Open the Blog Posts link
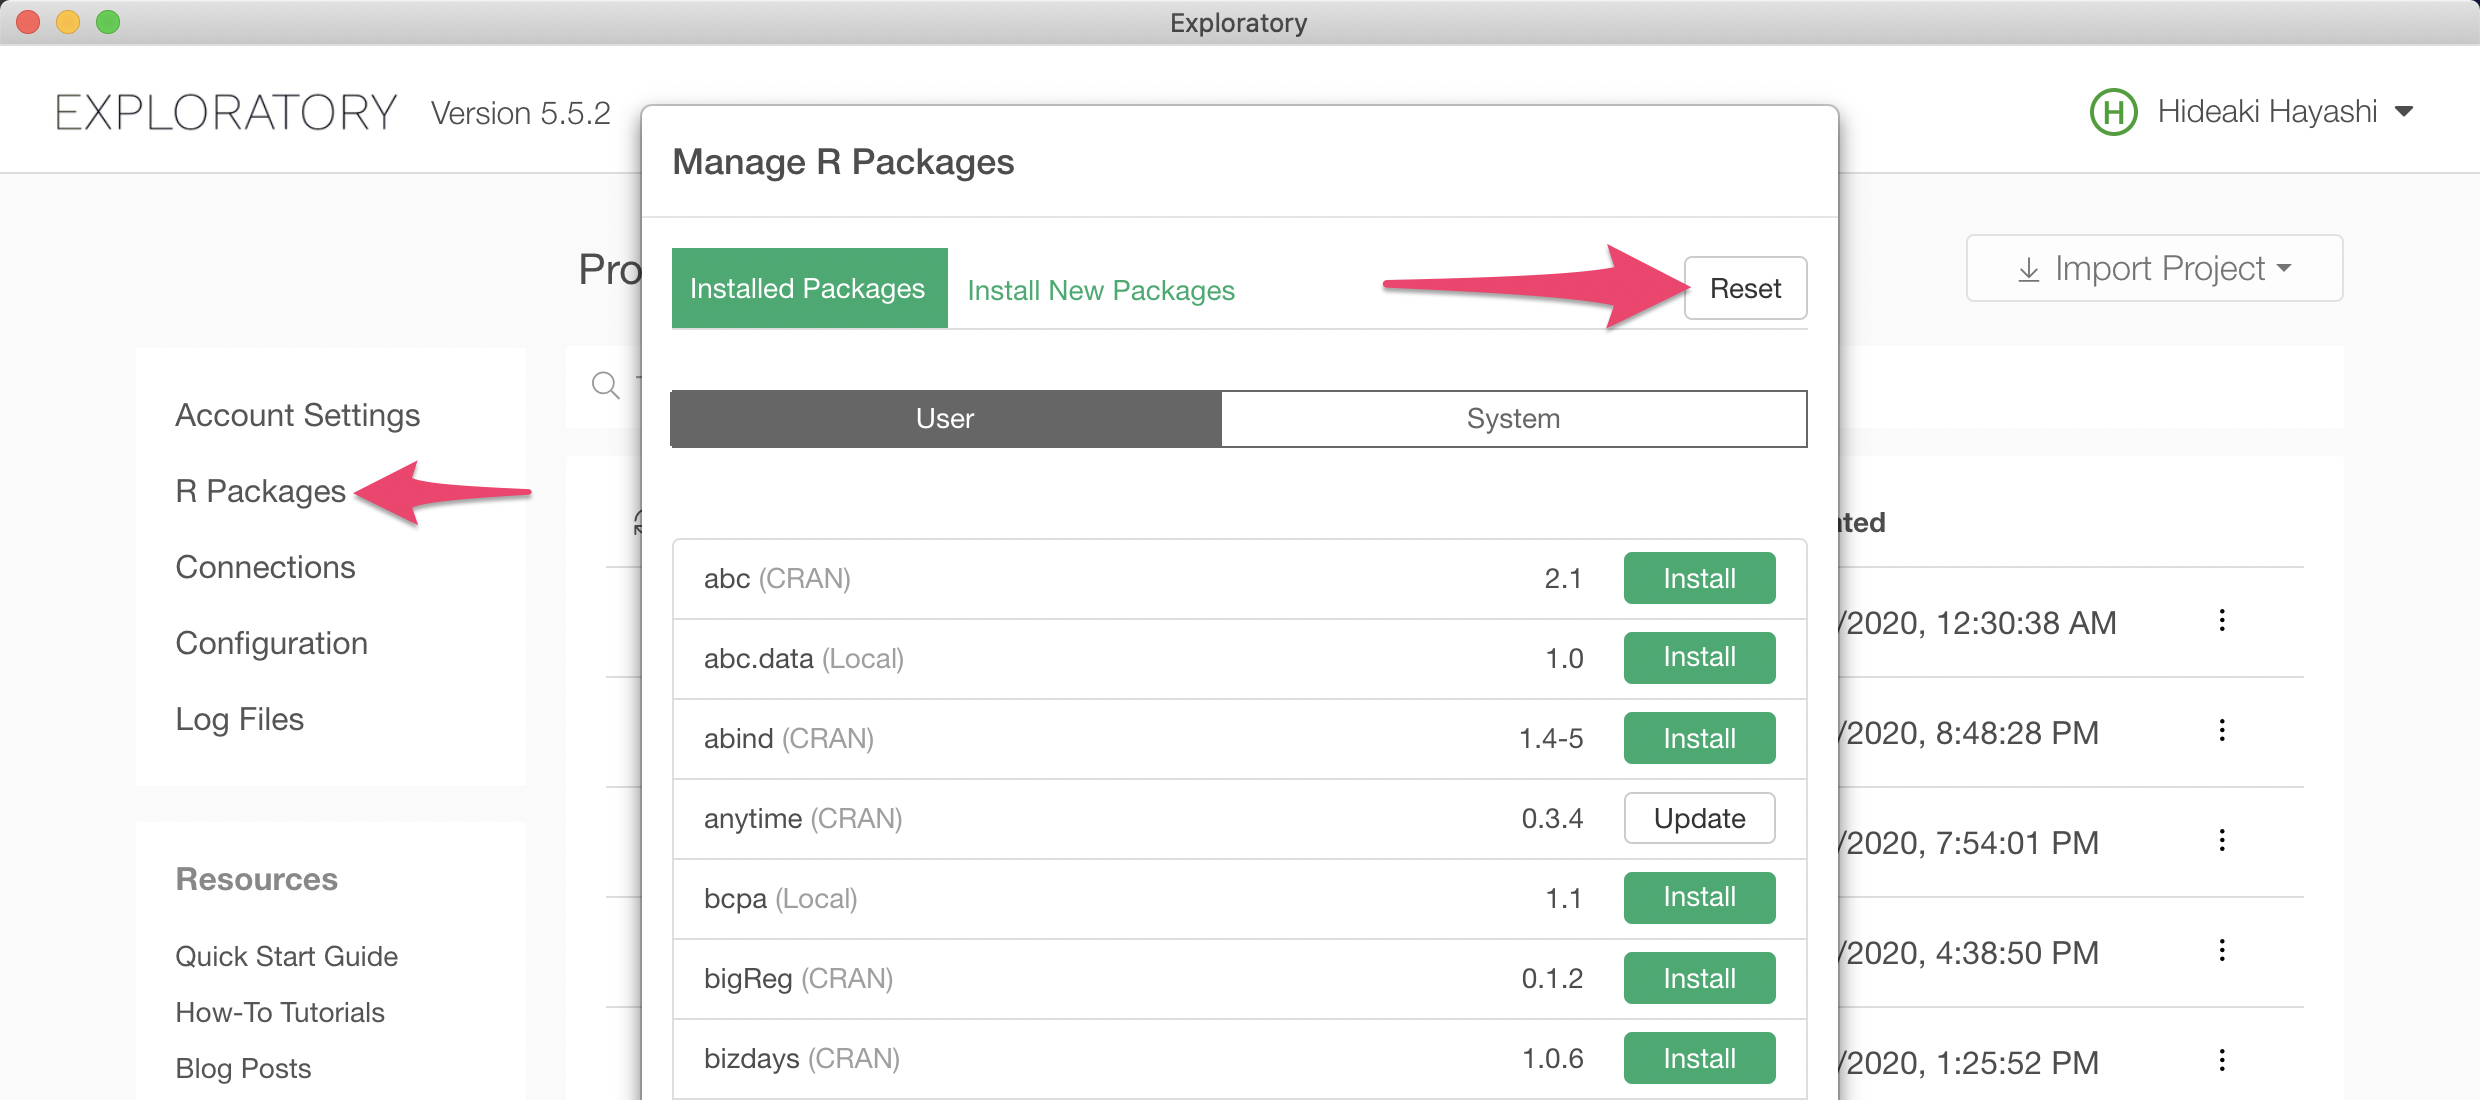 (x=243, y=1068)
